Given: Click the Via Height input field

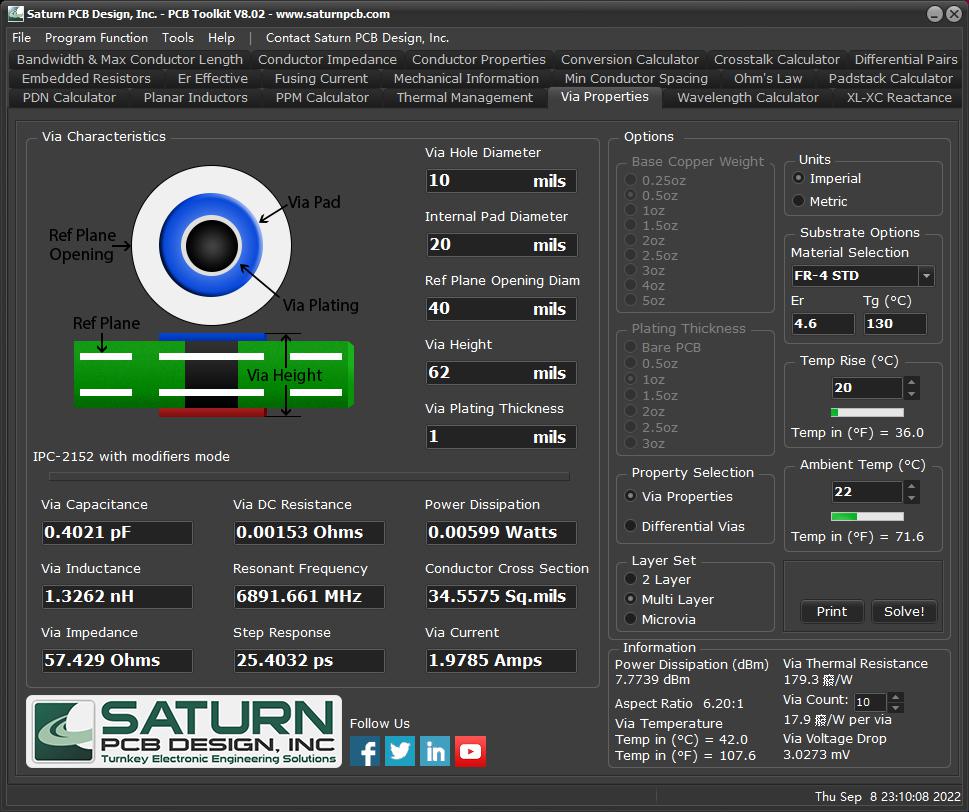Looking at the screenshot, I should tap(501, 373).
